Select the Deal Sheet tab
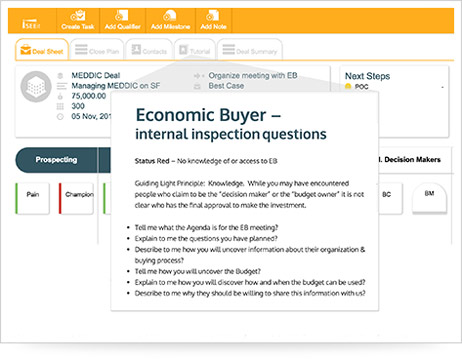The height and width of the screenshot is (360, 462). pos(42,50)
